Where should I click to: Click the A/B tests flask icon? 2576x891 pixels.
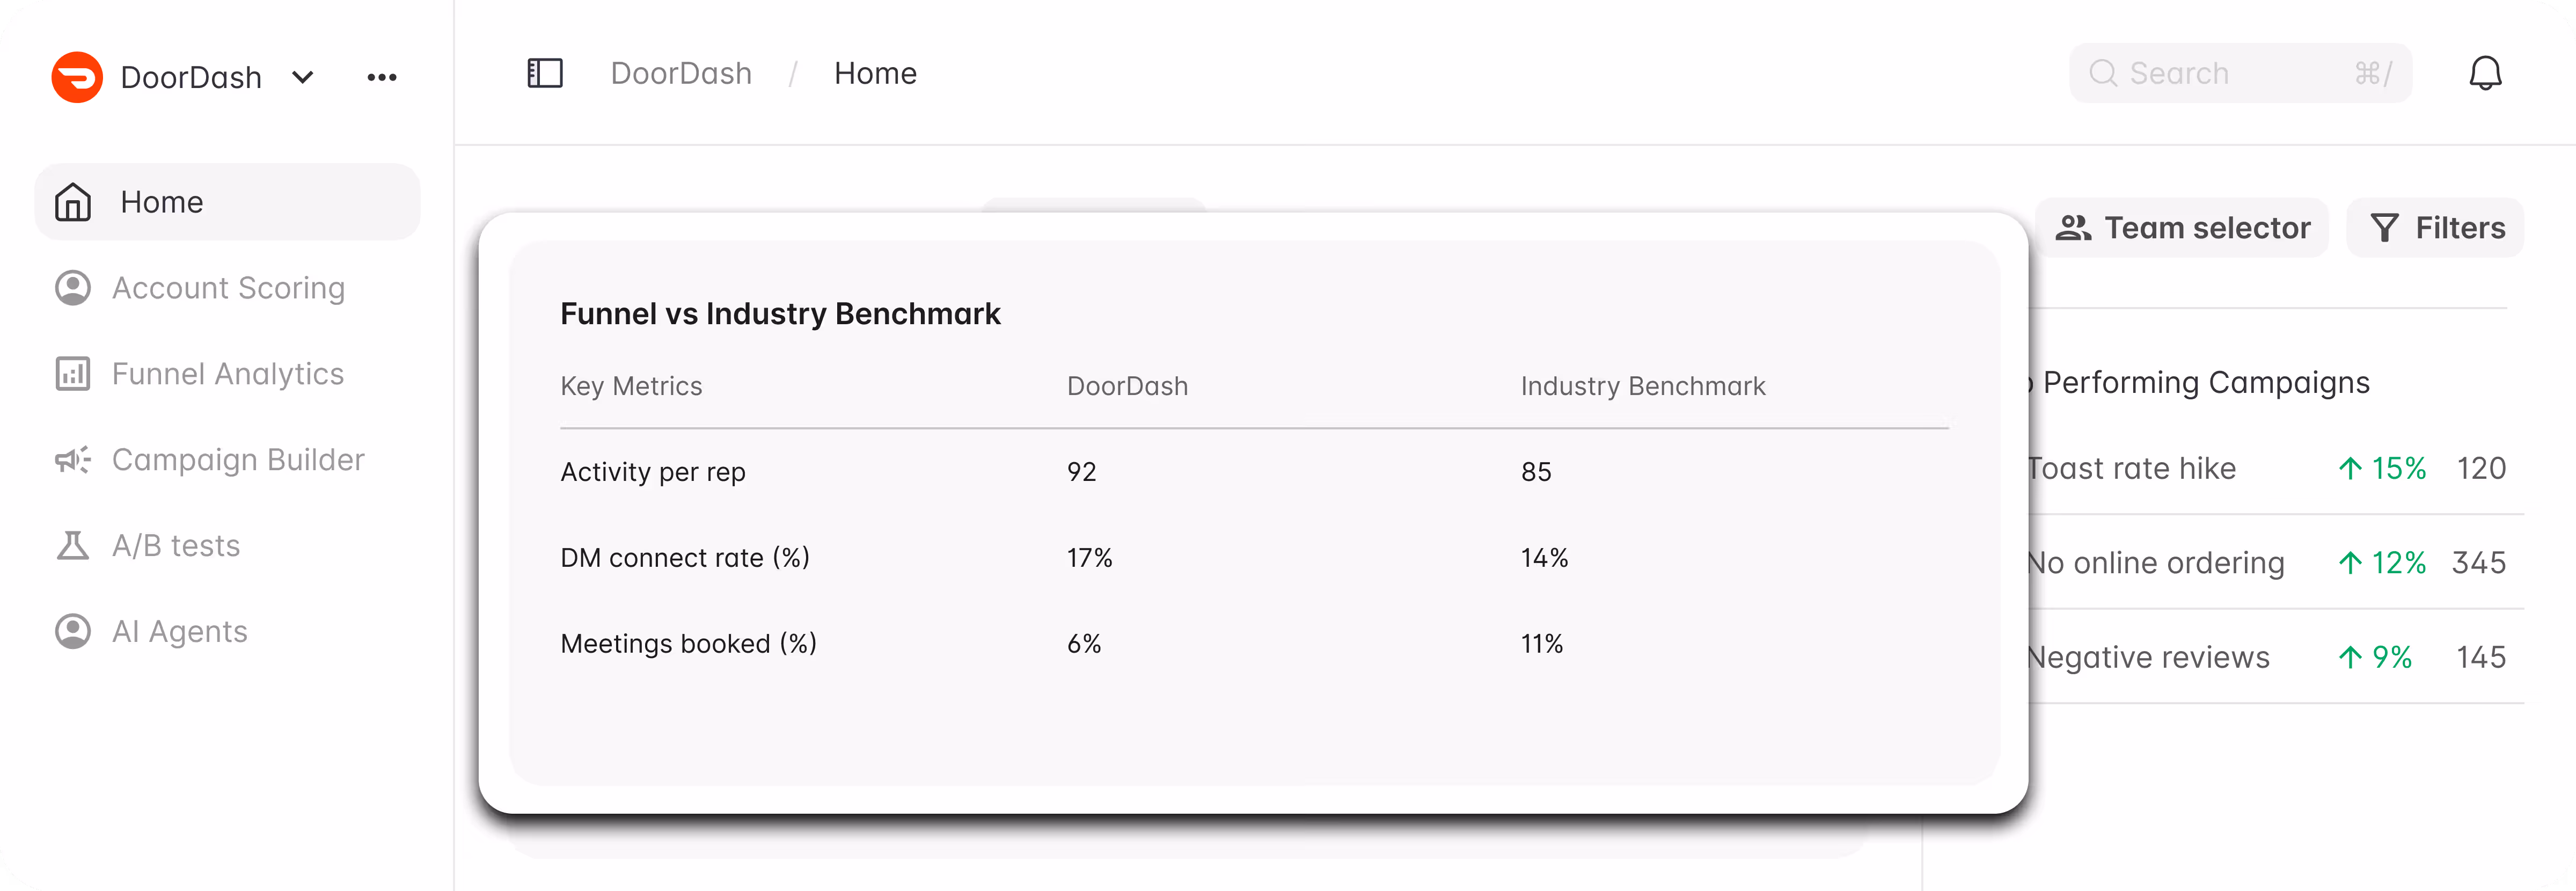72,546
